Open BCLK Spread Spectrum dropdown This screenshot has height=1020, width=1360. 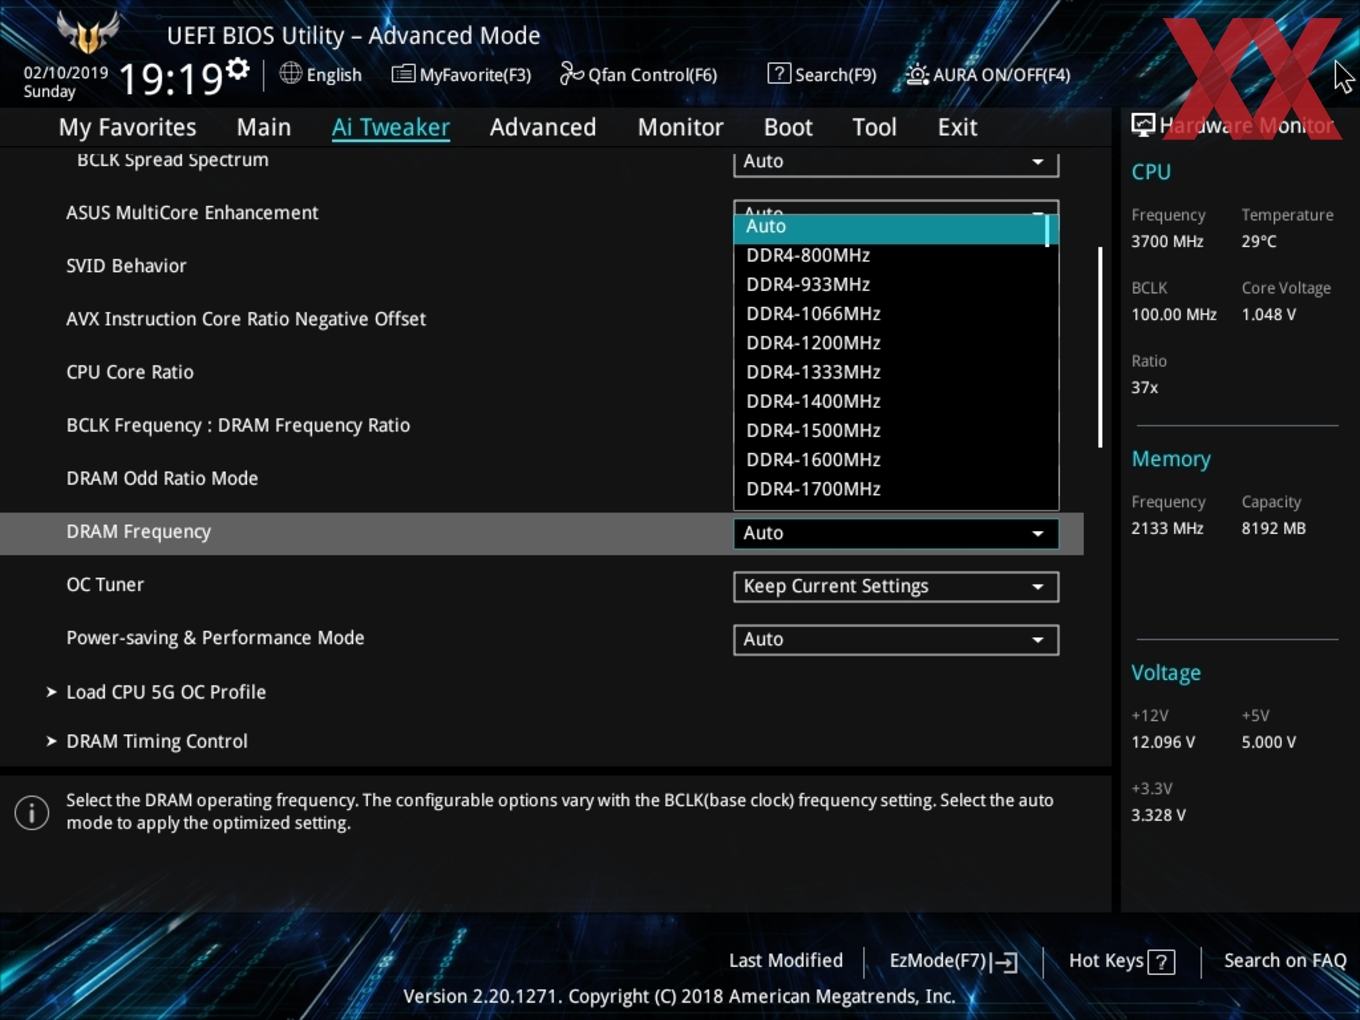coord(896,162)
